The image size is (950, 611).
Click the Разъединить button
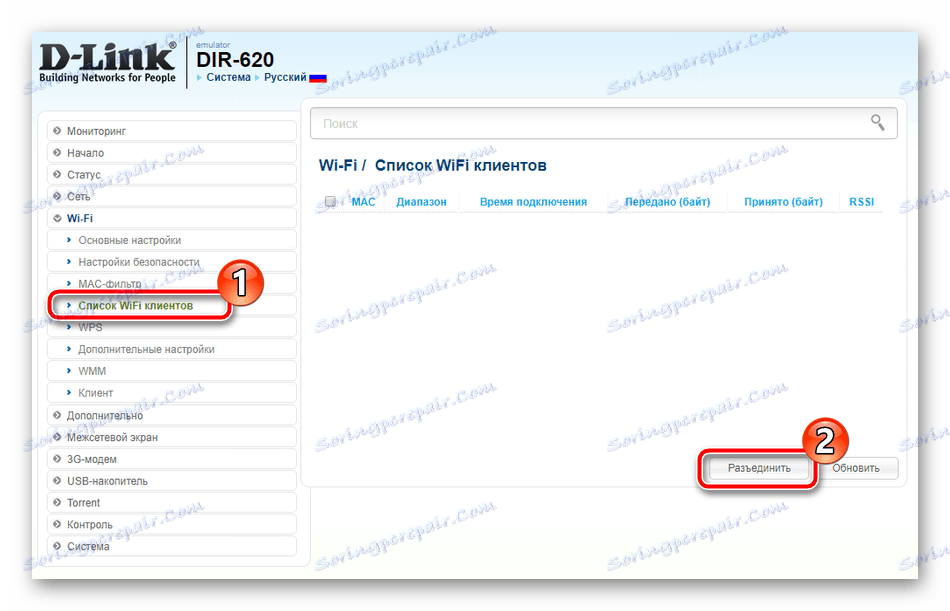click(759, 468)
